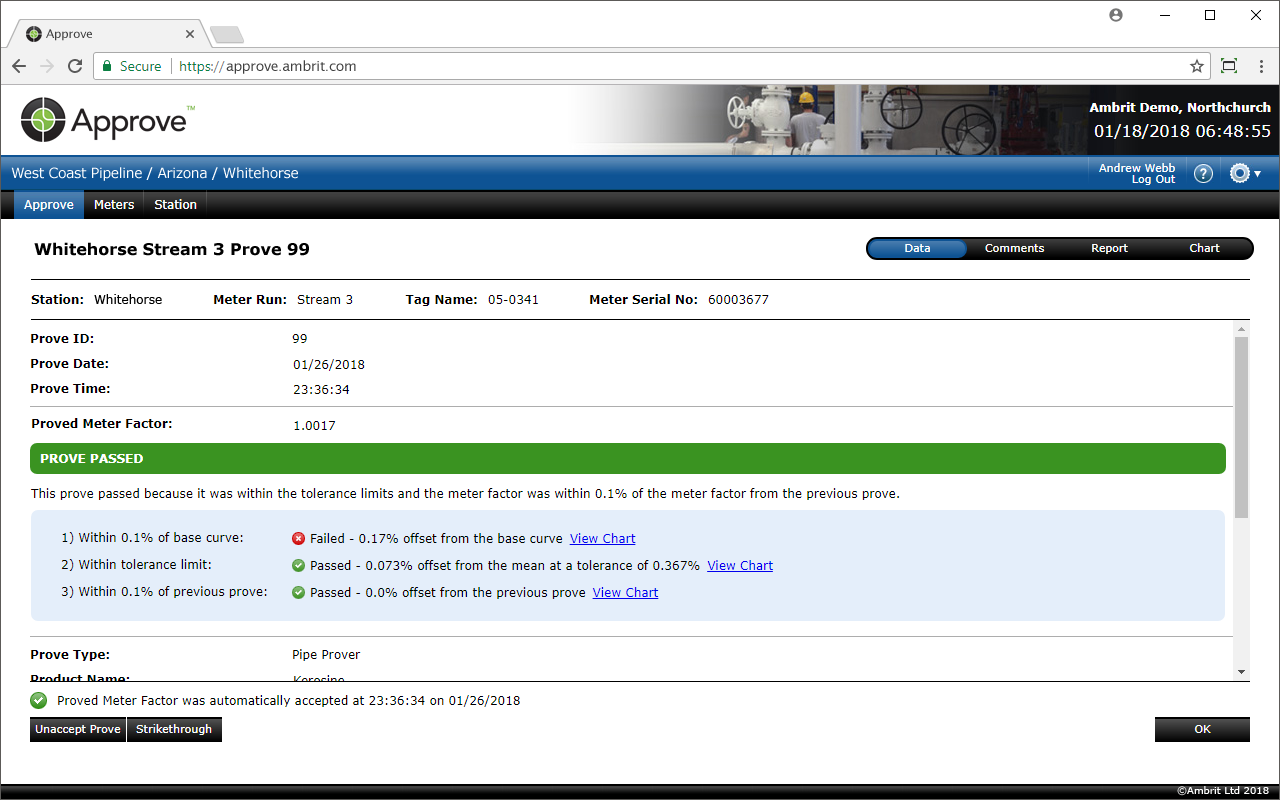Click the fullscreen icon beside the bookmark star
The width and height of the screenshot is (1280, 800).
(x=1229, y=66)
